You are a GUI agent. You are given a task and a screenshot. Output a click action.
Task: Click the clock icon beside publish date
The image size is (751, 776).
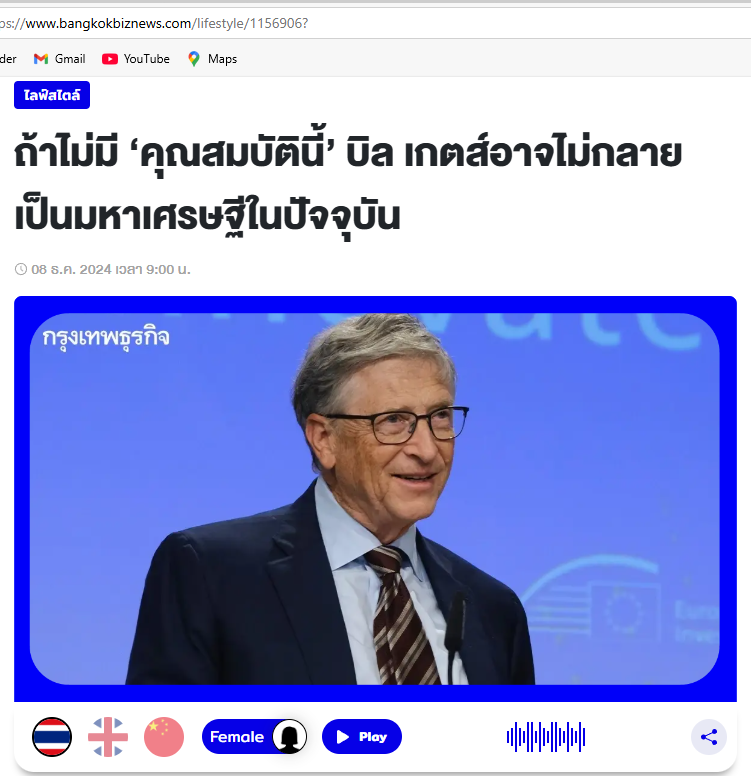tap(21, 269)
